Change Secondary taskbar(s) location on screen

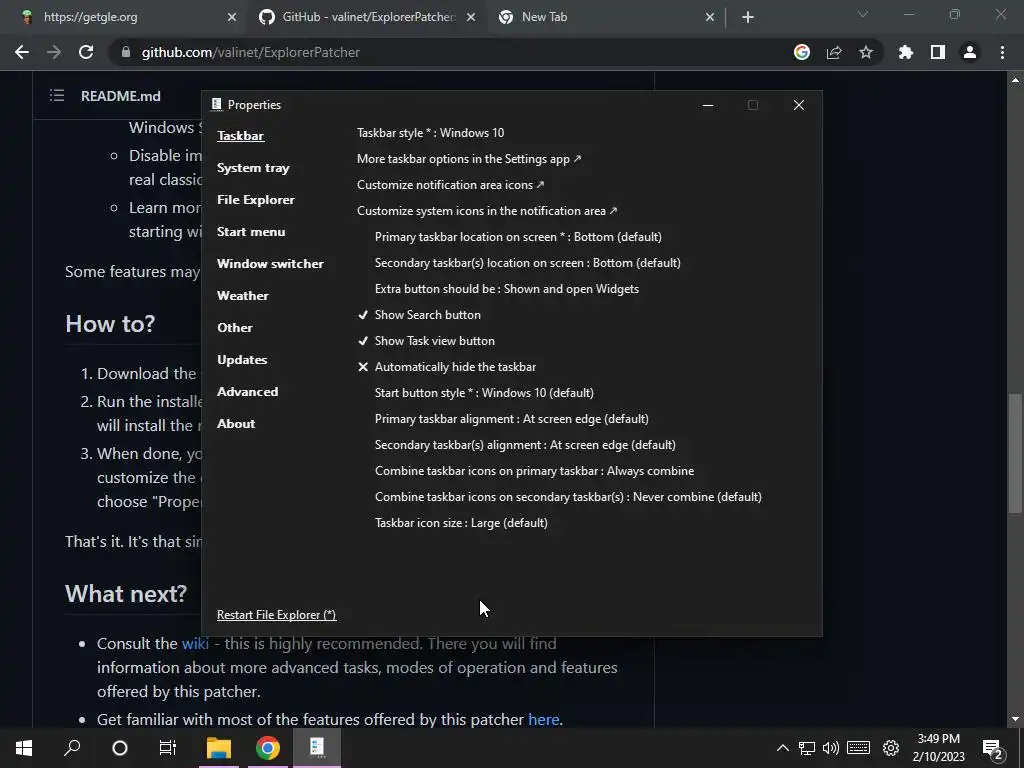point(528,263)
